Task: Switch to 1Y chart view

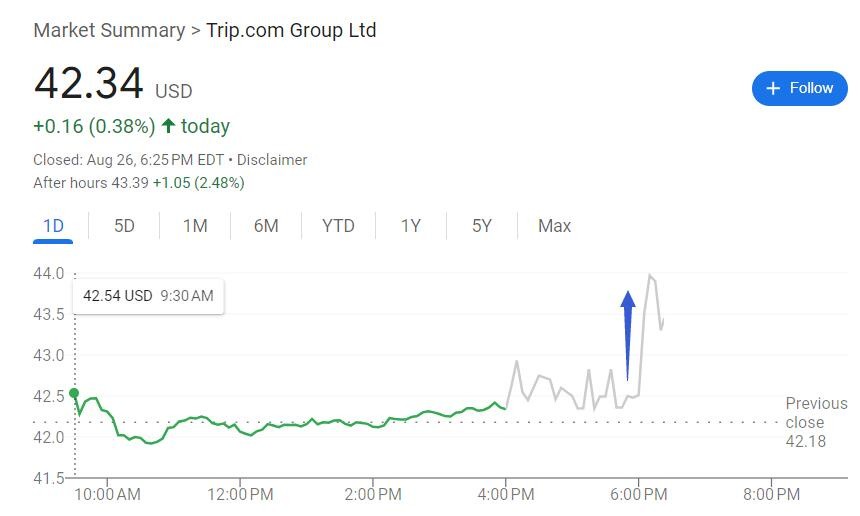Action: (411, 226)
